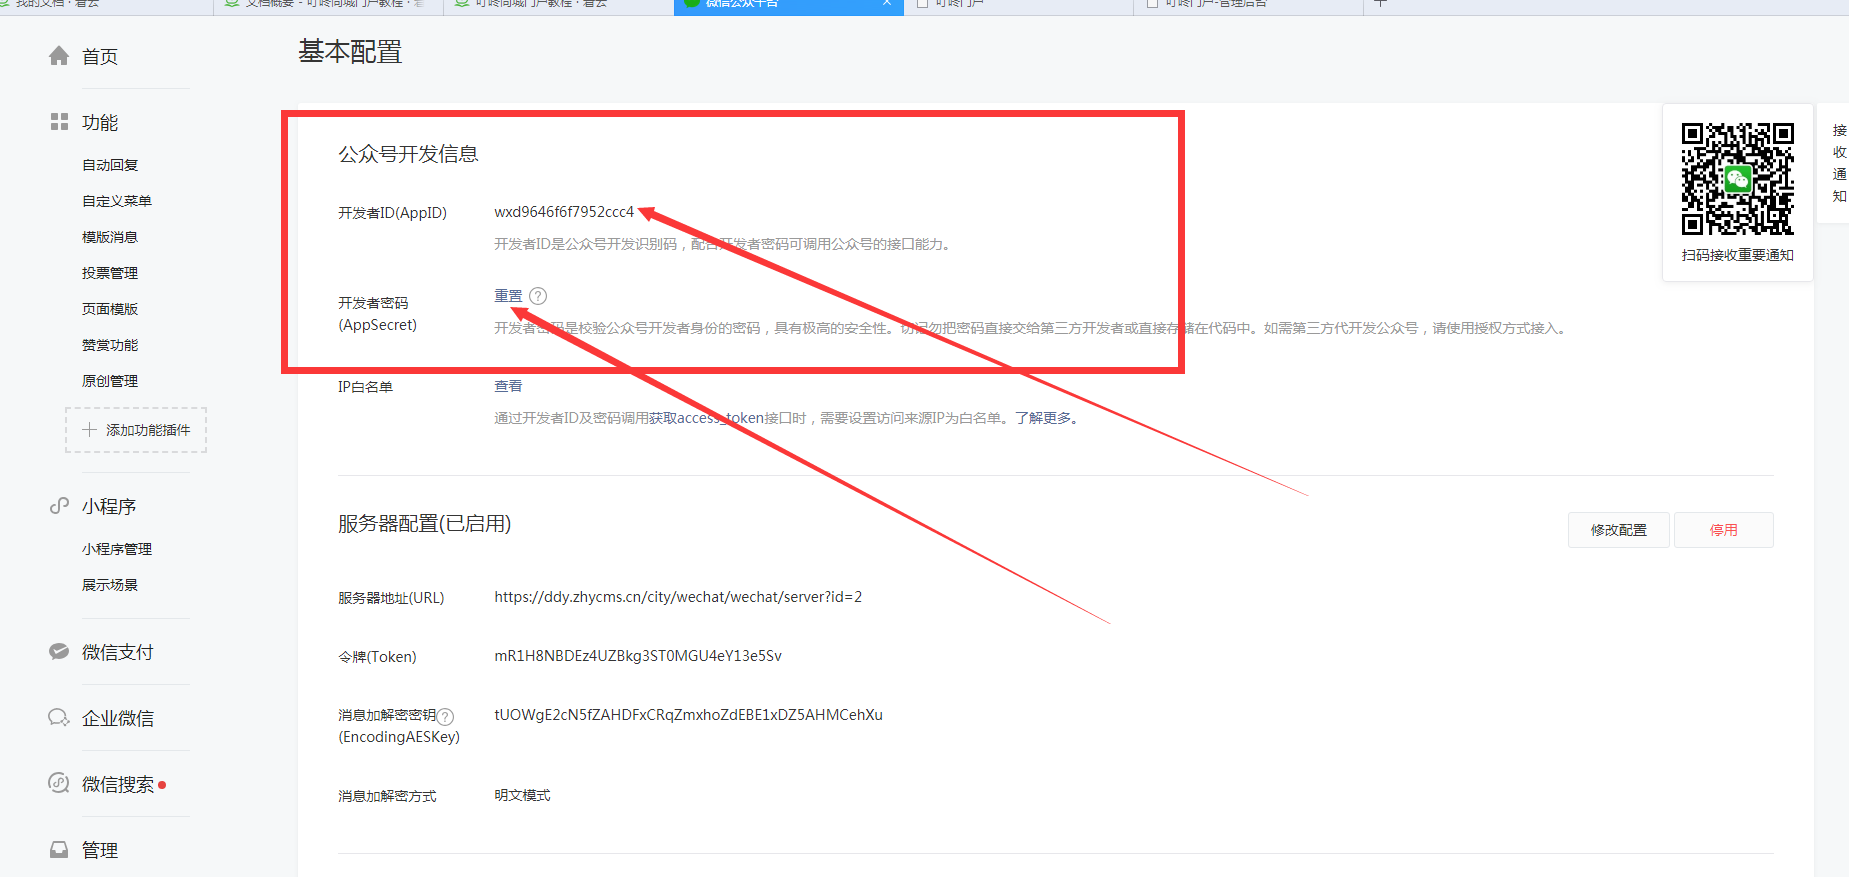Open the QR code image
This screenshot has width=1849, height=877.
[1737, 179]
